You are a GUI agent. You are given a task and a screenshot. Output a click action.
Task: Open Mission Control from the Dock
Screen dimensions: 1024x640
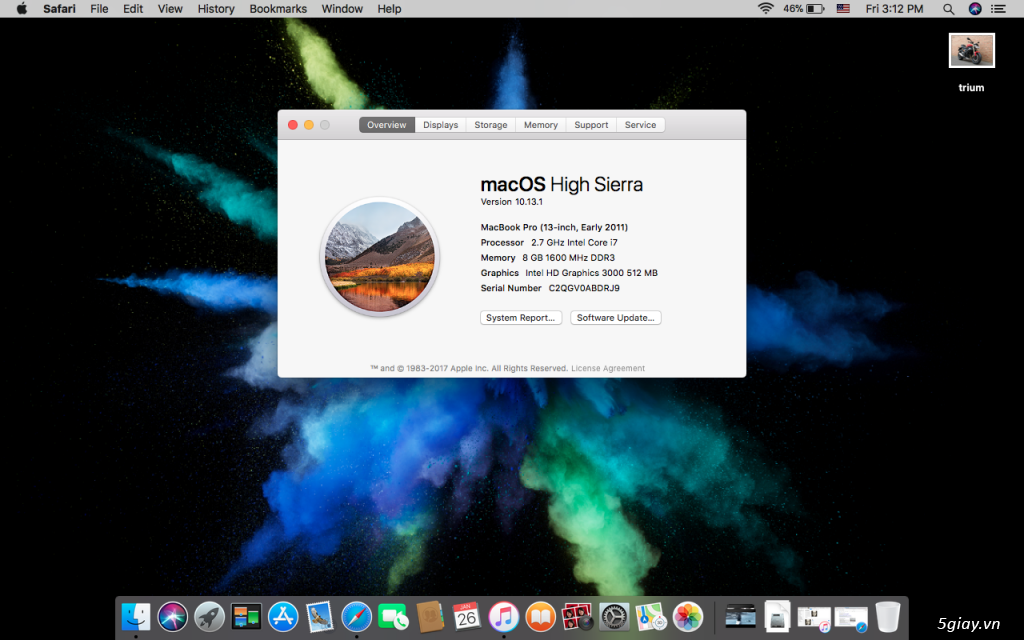click(x=246, y=616)
